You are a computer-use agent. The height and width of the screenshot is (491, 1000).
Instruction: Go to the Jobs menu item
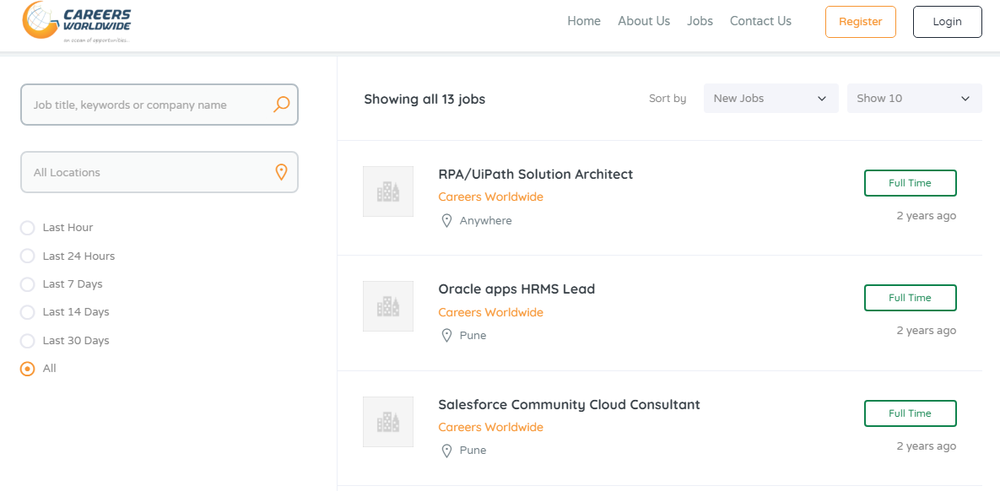(700, 21)
